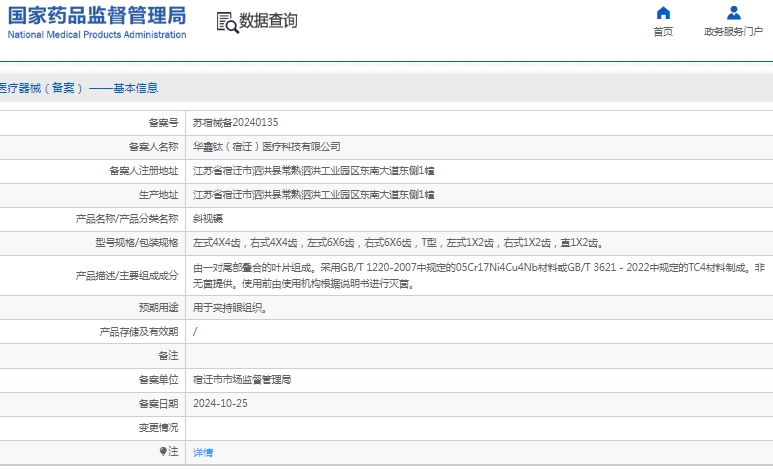Click the 首页 text link
Image resolution: width=773 pixels, height=470 pixels.
coord(663,32)
